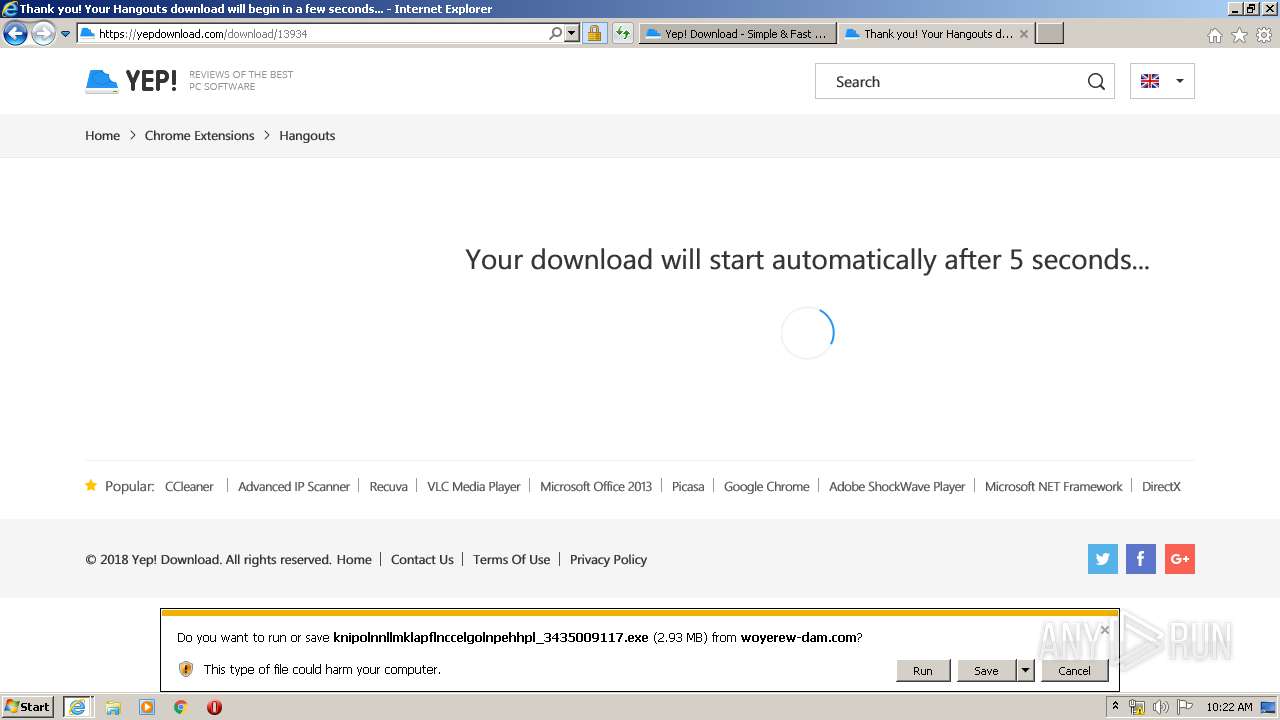Launch Google Chrome from taskbar
This screenshot has height=720, width=1280.
coord(181,707)
